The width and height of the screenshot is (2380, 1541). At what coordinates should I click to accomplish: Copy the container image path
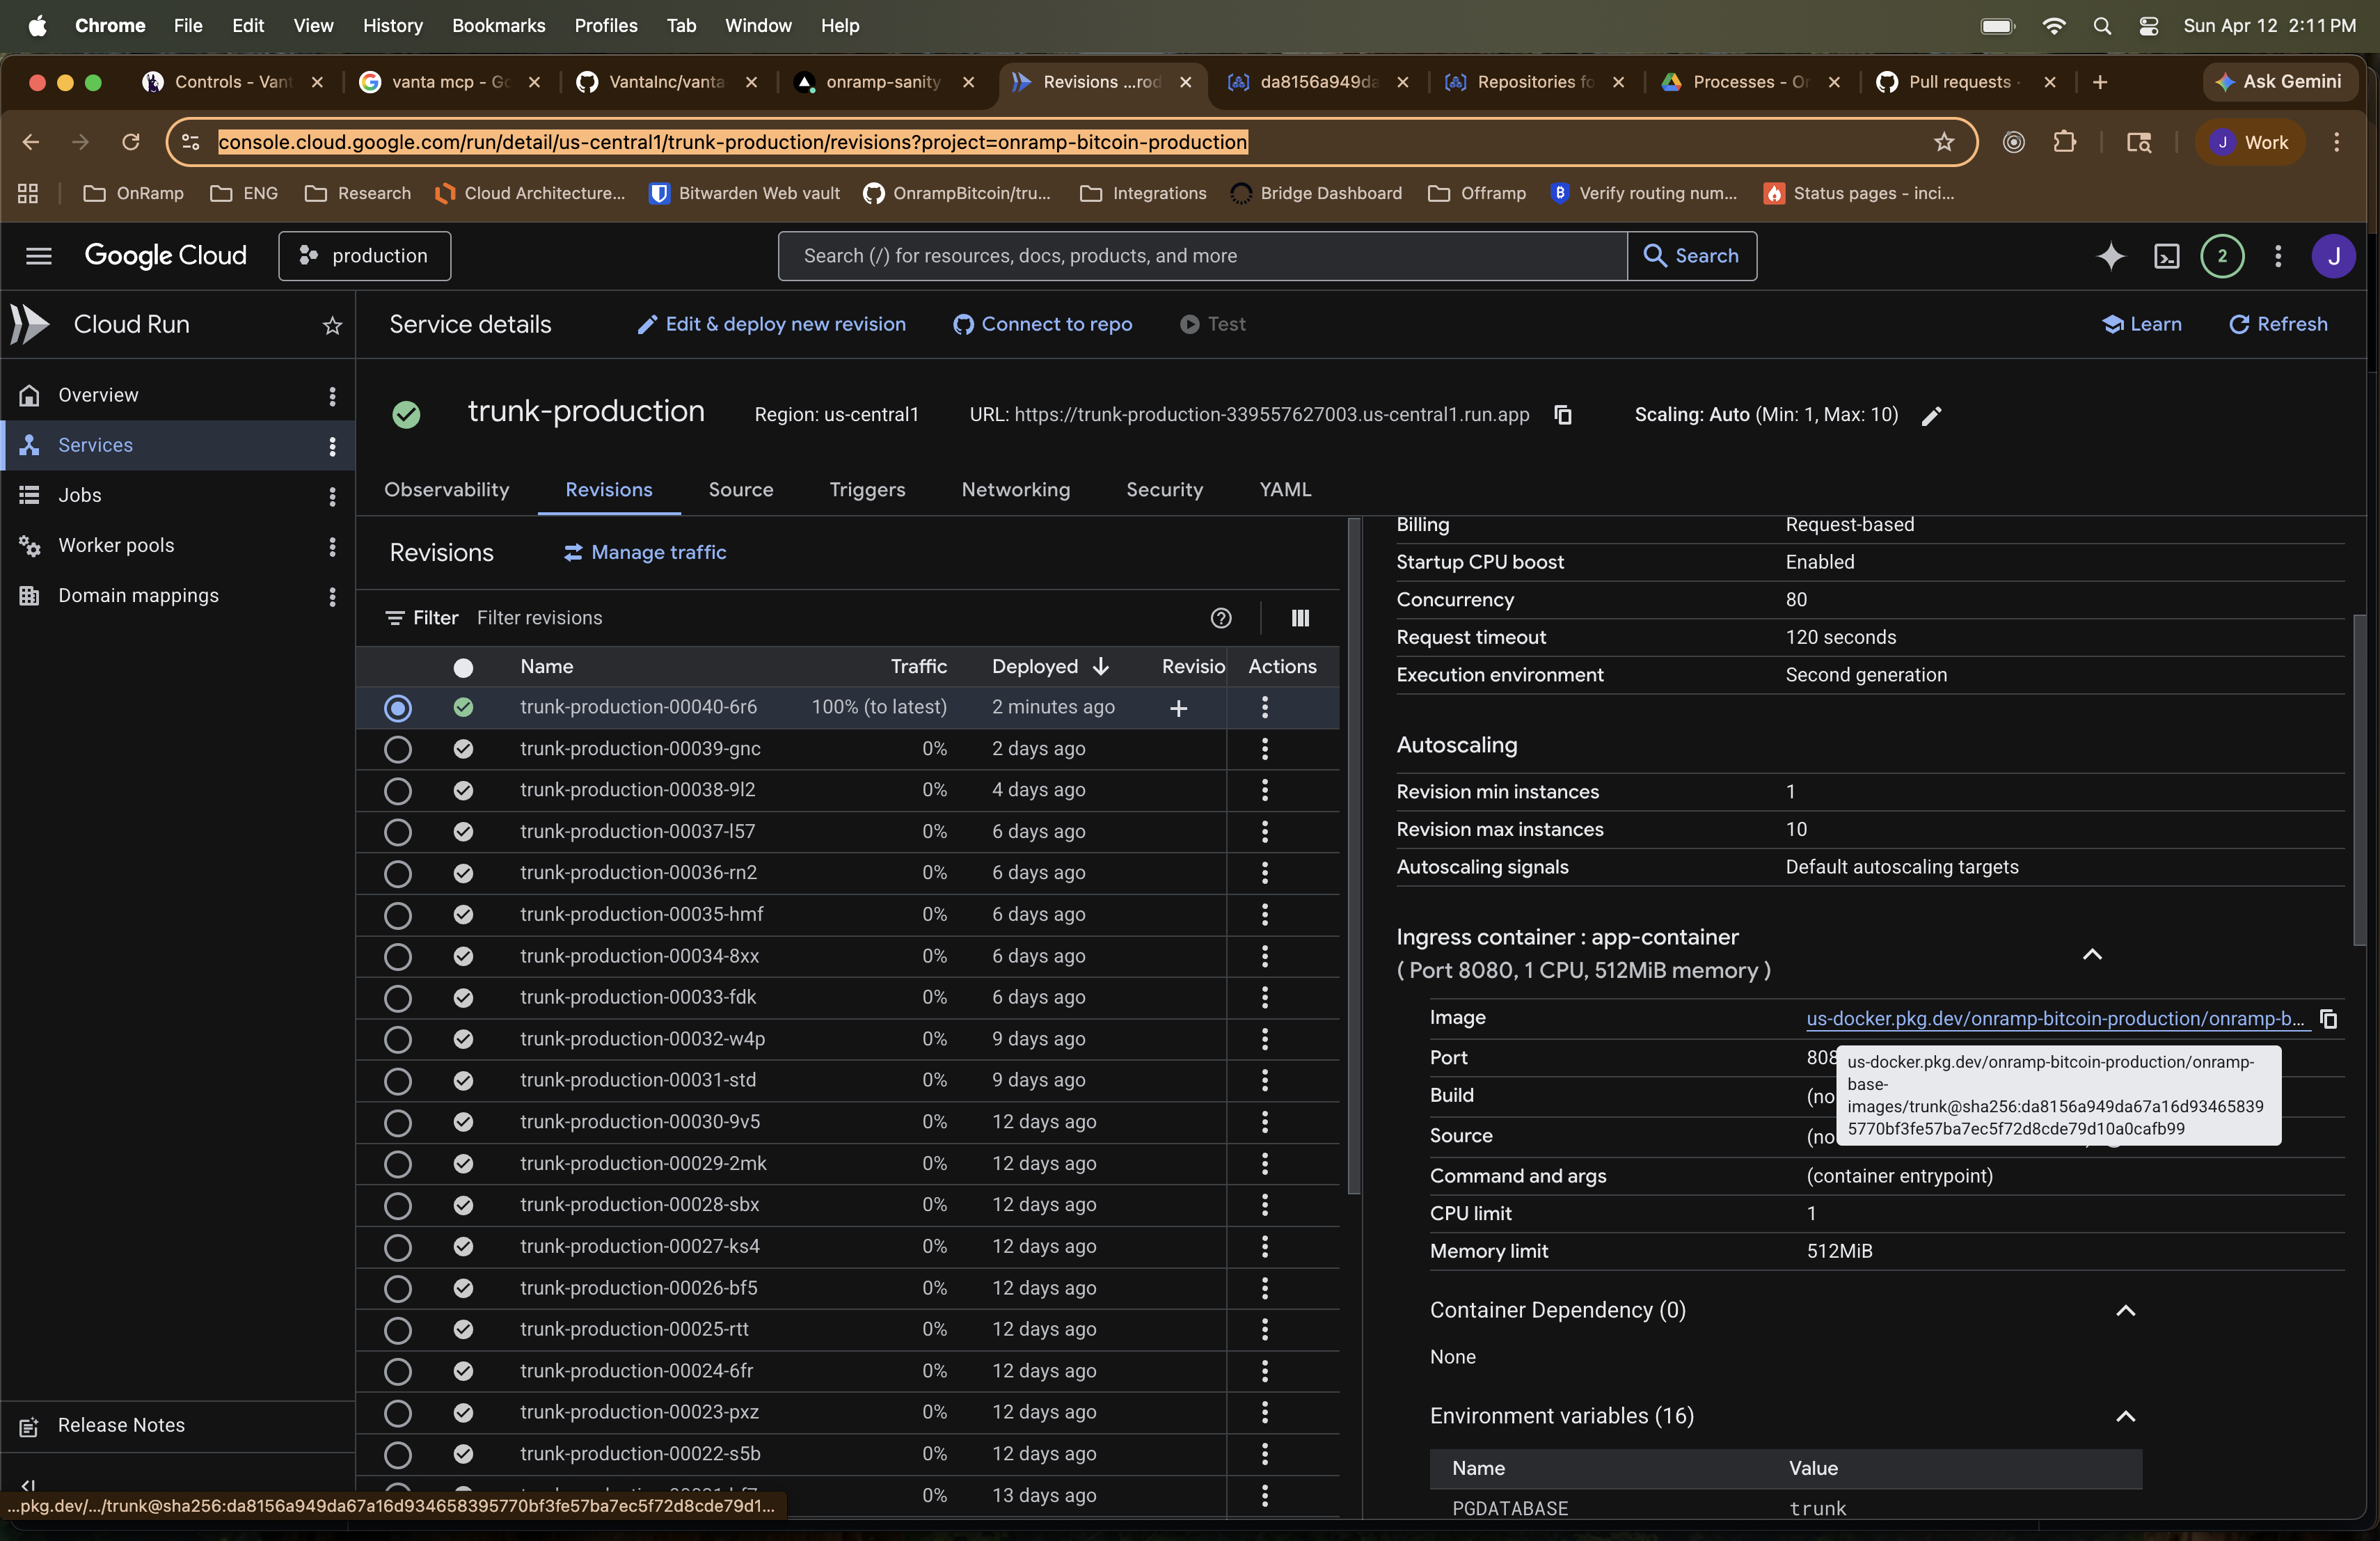[x=2329, y=1019]
